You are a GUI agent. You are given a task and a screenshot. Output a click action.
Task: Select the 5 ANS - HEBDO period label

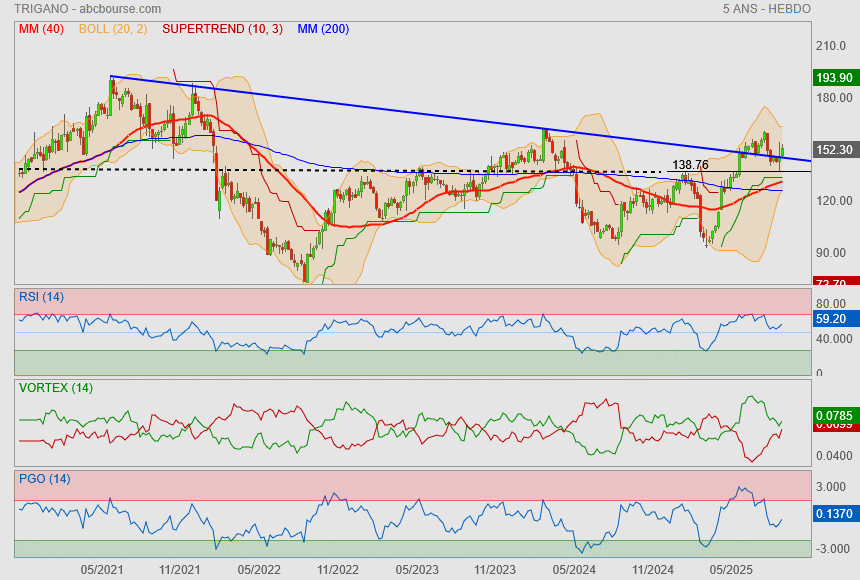tap(766, 9)
